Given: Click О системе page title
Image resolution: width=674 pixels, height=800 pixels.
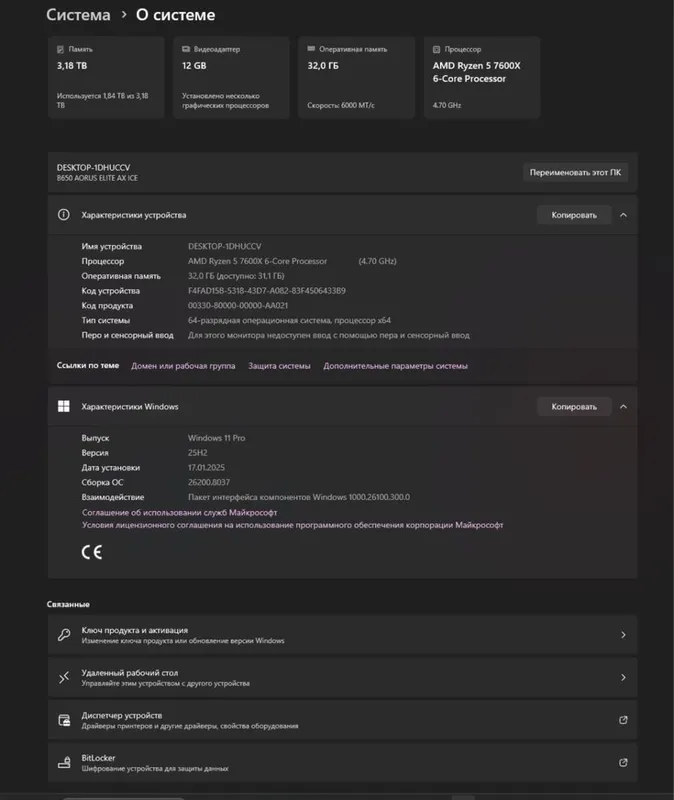Looking at the screenshot, I should pos(176,15).
